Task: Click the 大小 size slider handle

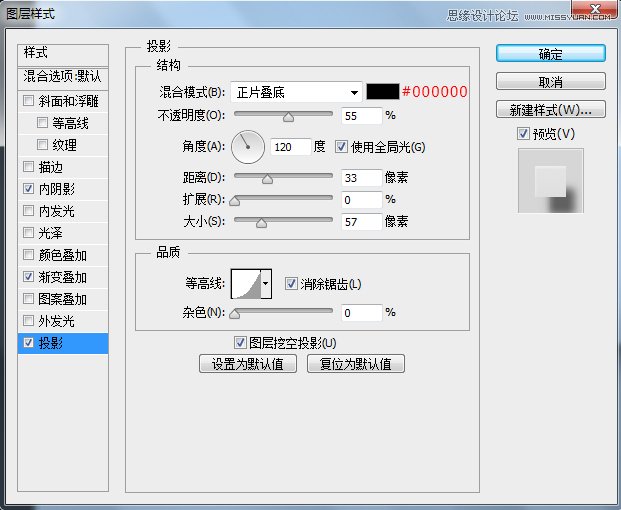Action: [261, 223]
